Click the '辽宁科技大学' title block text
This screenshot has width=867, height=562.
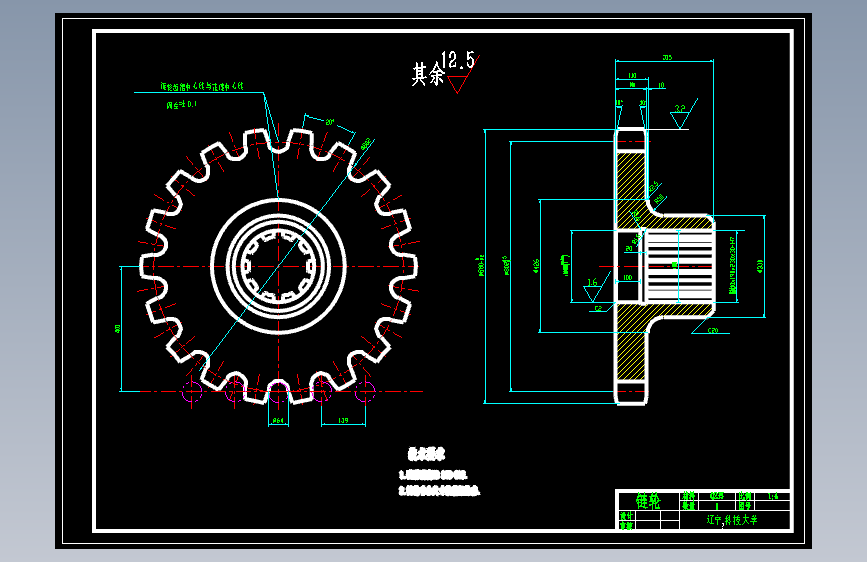point(732,520)
